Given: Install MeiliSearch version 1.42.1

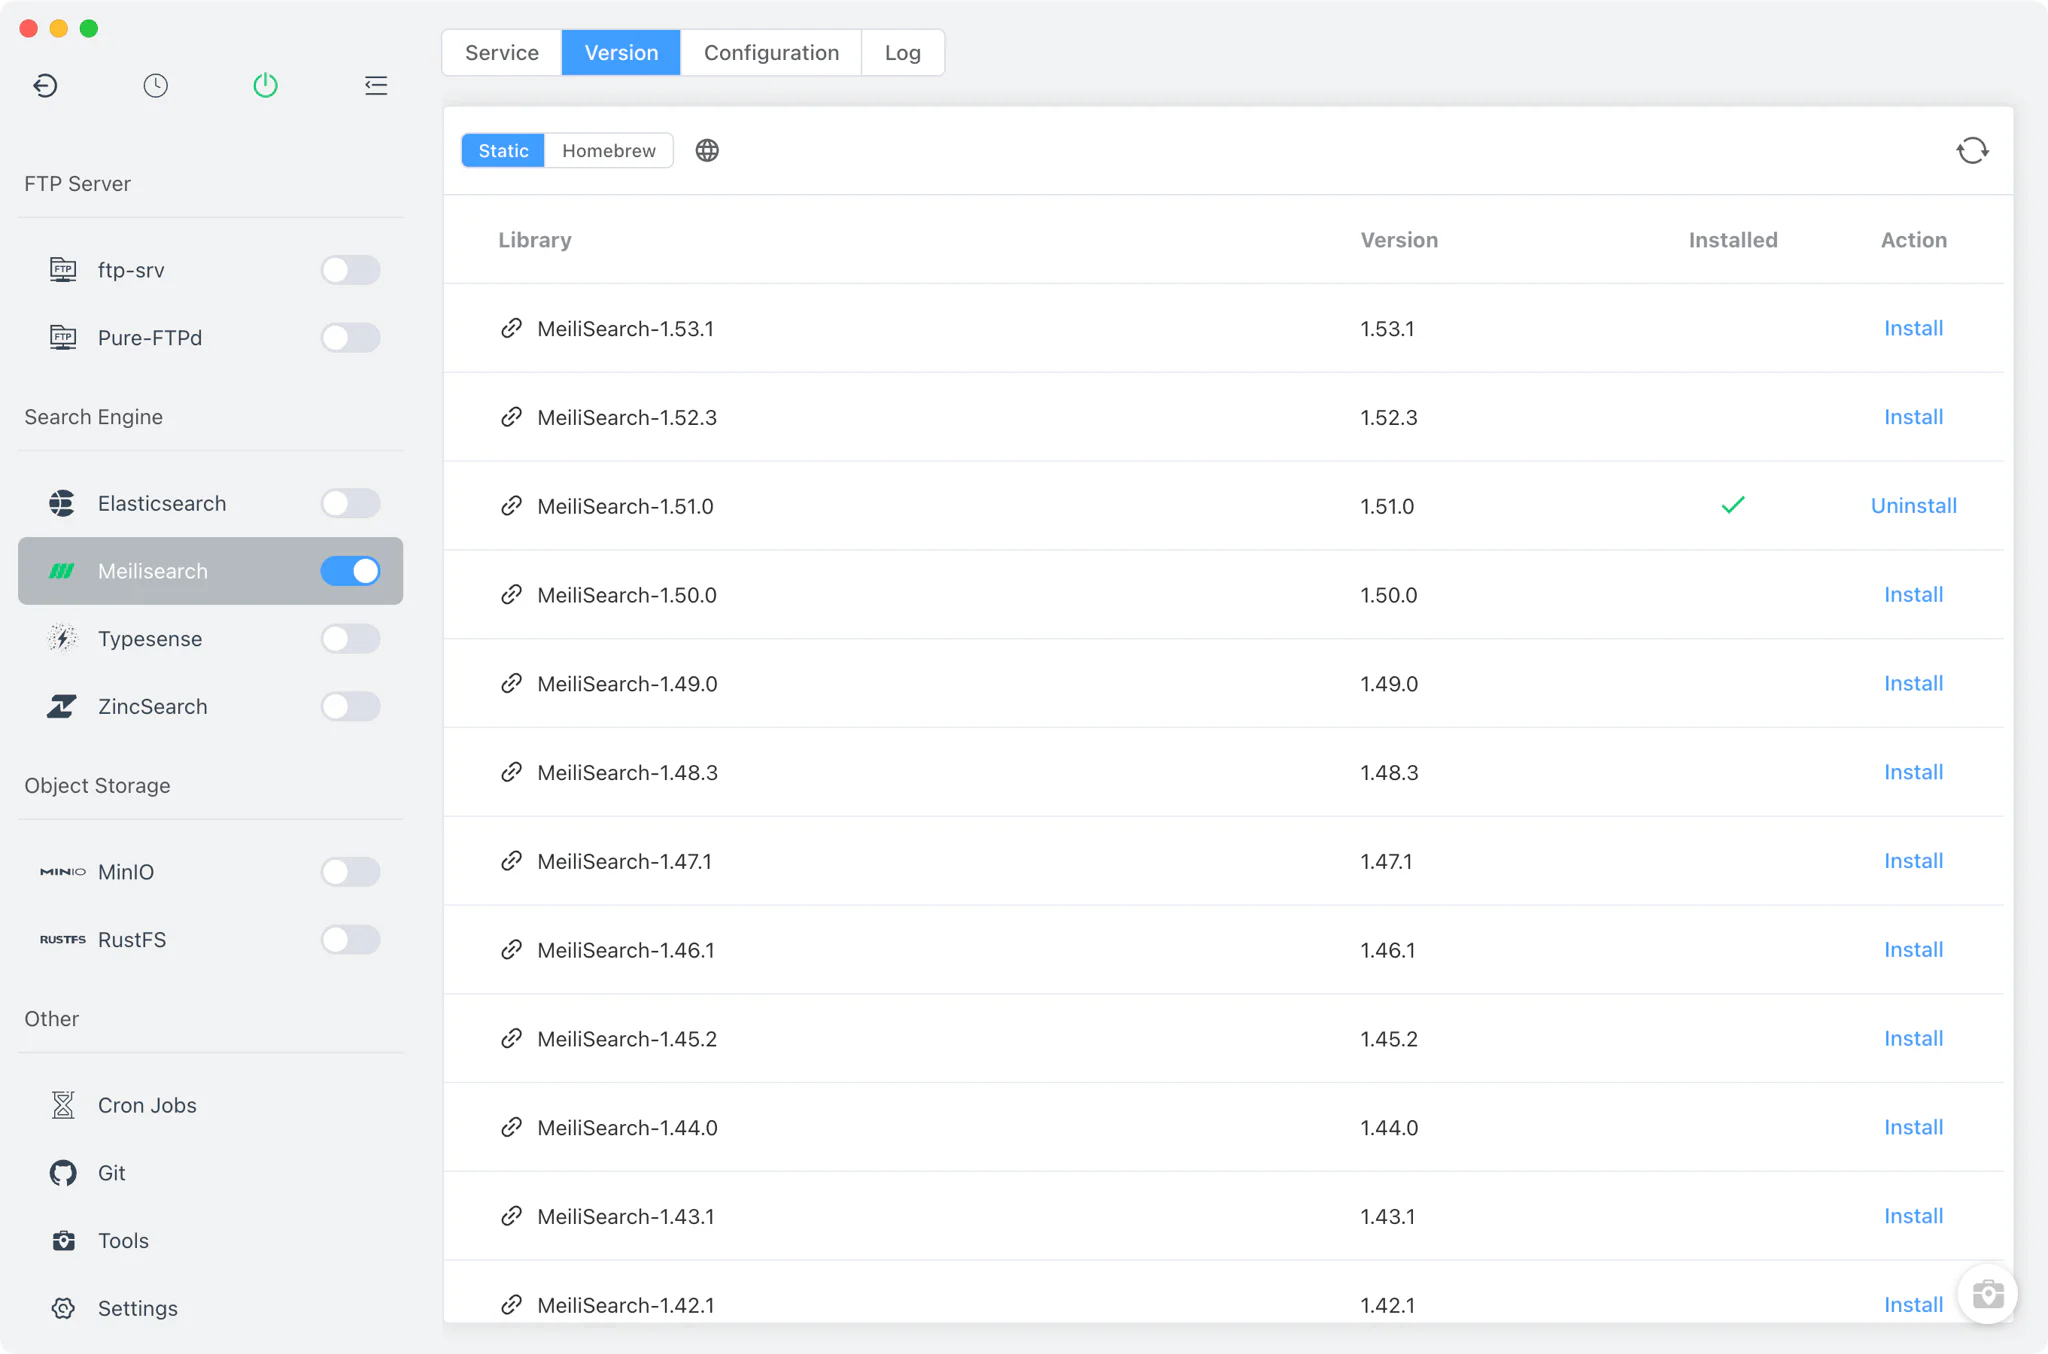Looking at the screenshot, I should tap(1913, 1305).
